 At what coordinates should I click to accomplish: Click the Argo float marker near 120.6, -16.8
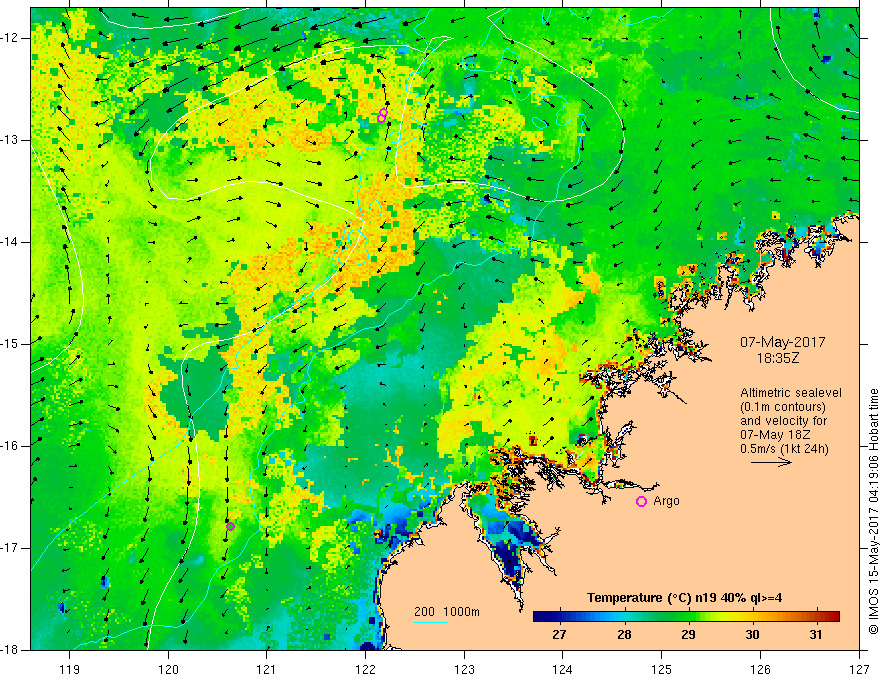230,526
